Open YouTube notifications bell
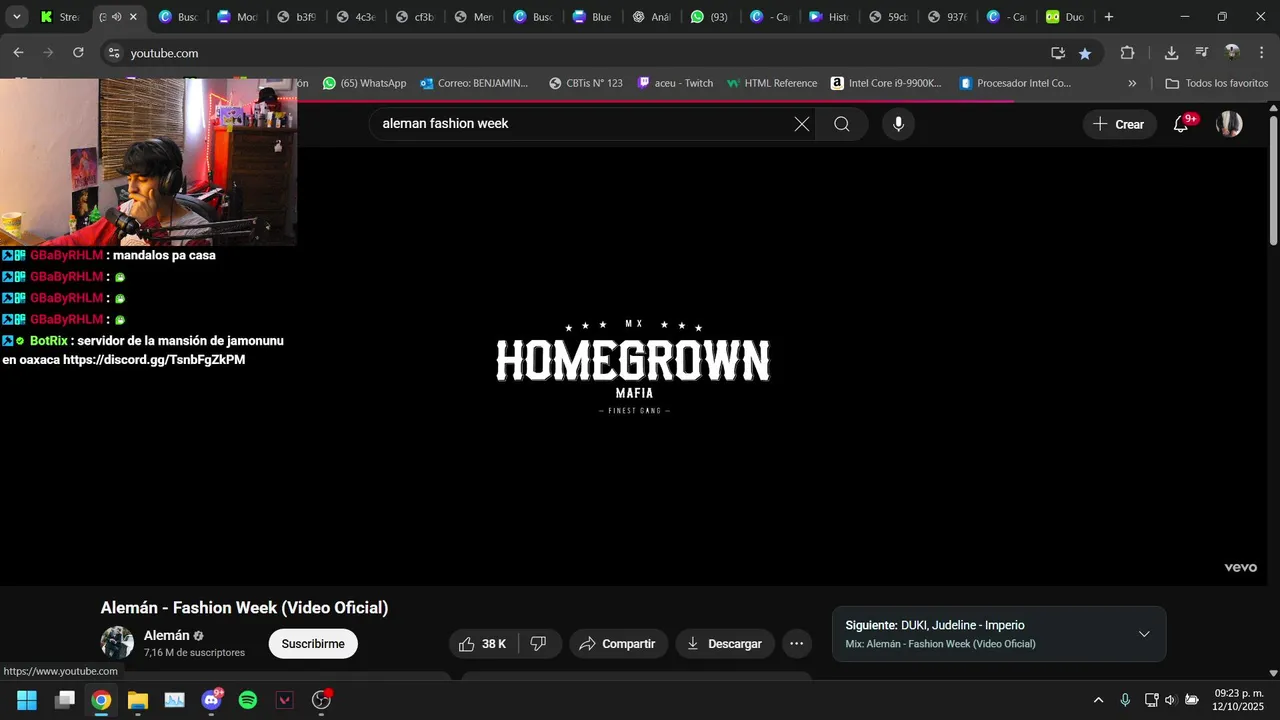 tap(1181, 124)
